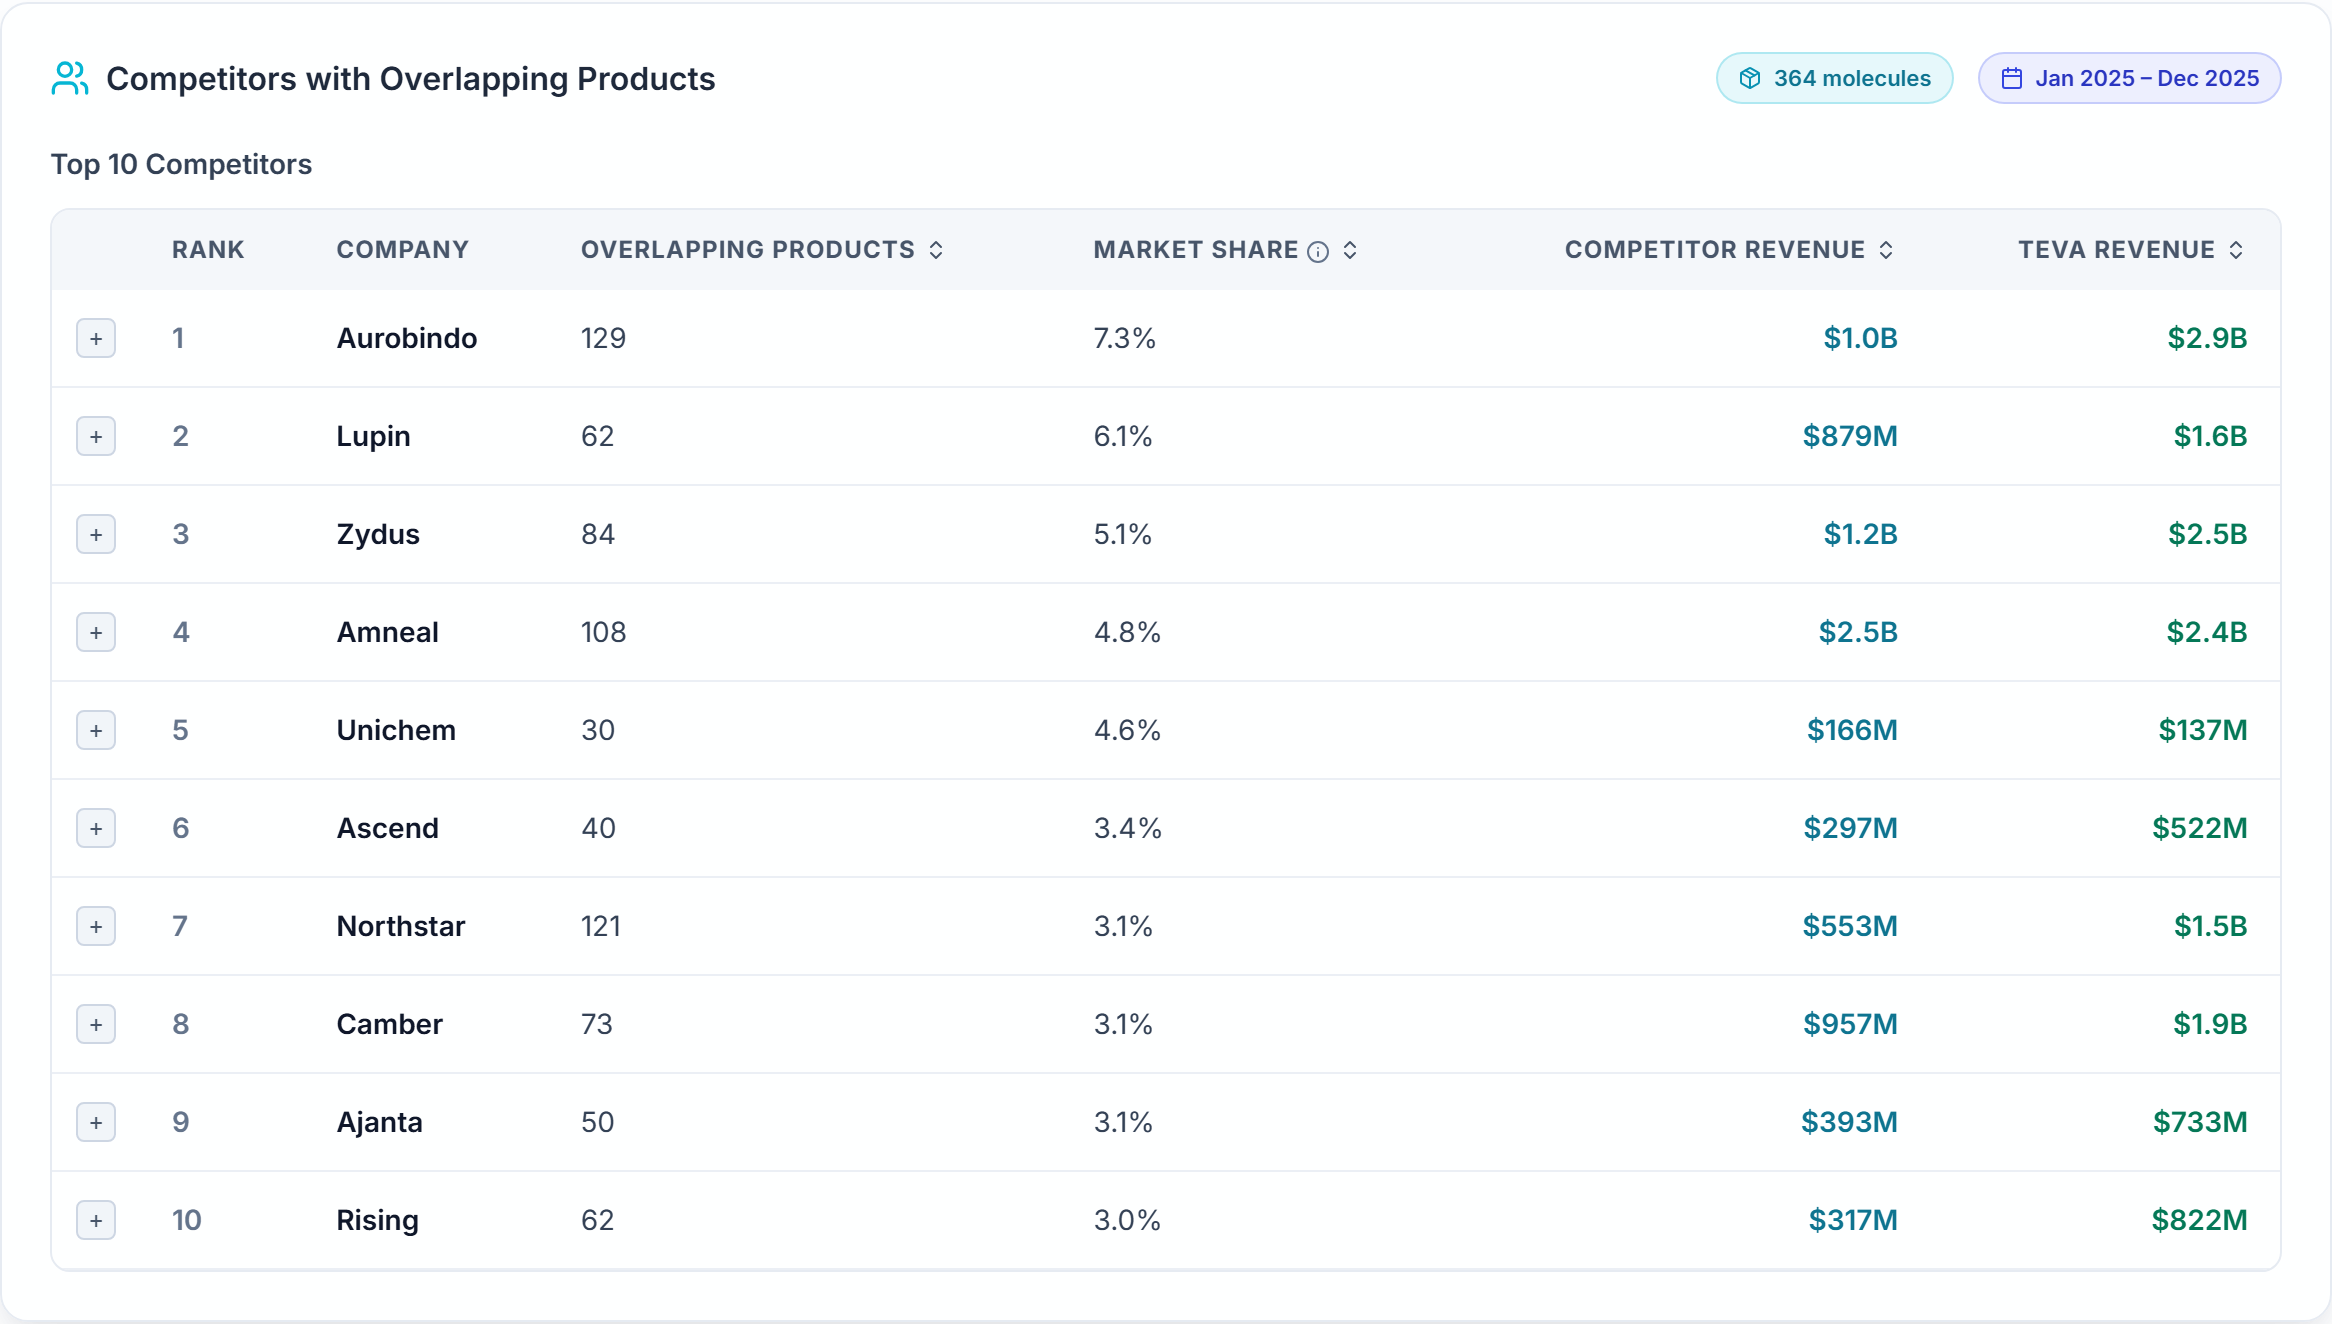Viewport: 2332px width, 1324px height.
Task: Select the Amneal company name
Action: pos(388,632)
